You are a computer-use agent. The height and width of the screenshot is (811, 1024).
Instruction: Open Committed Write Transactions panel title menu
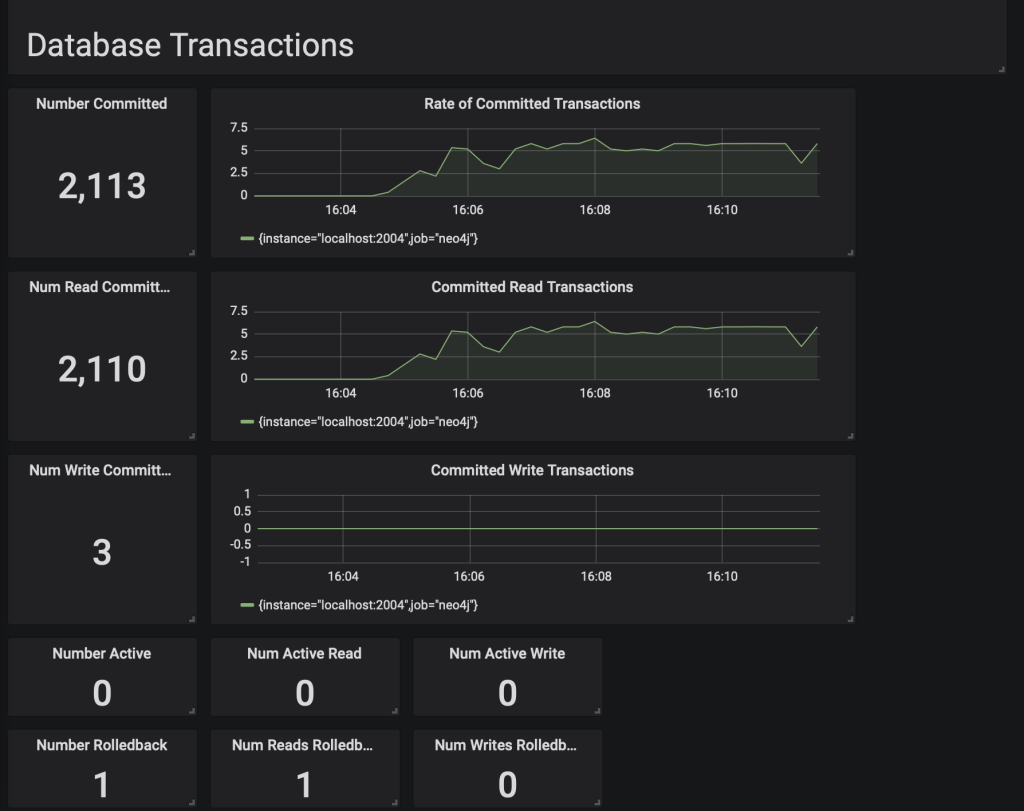pyautogui.click(x=532, y=470)
